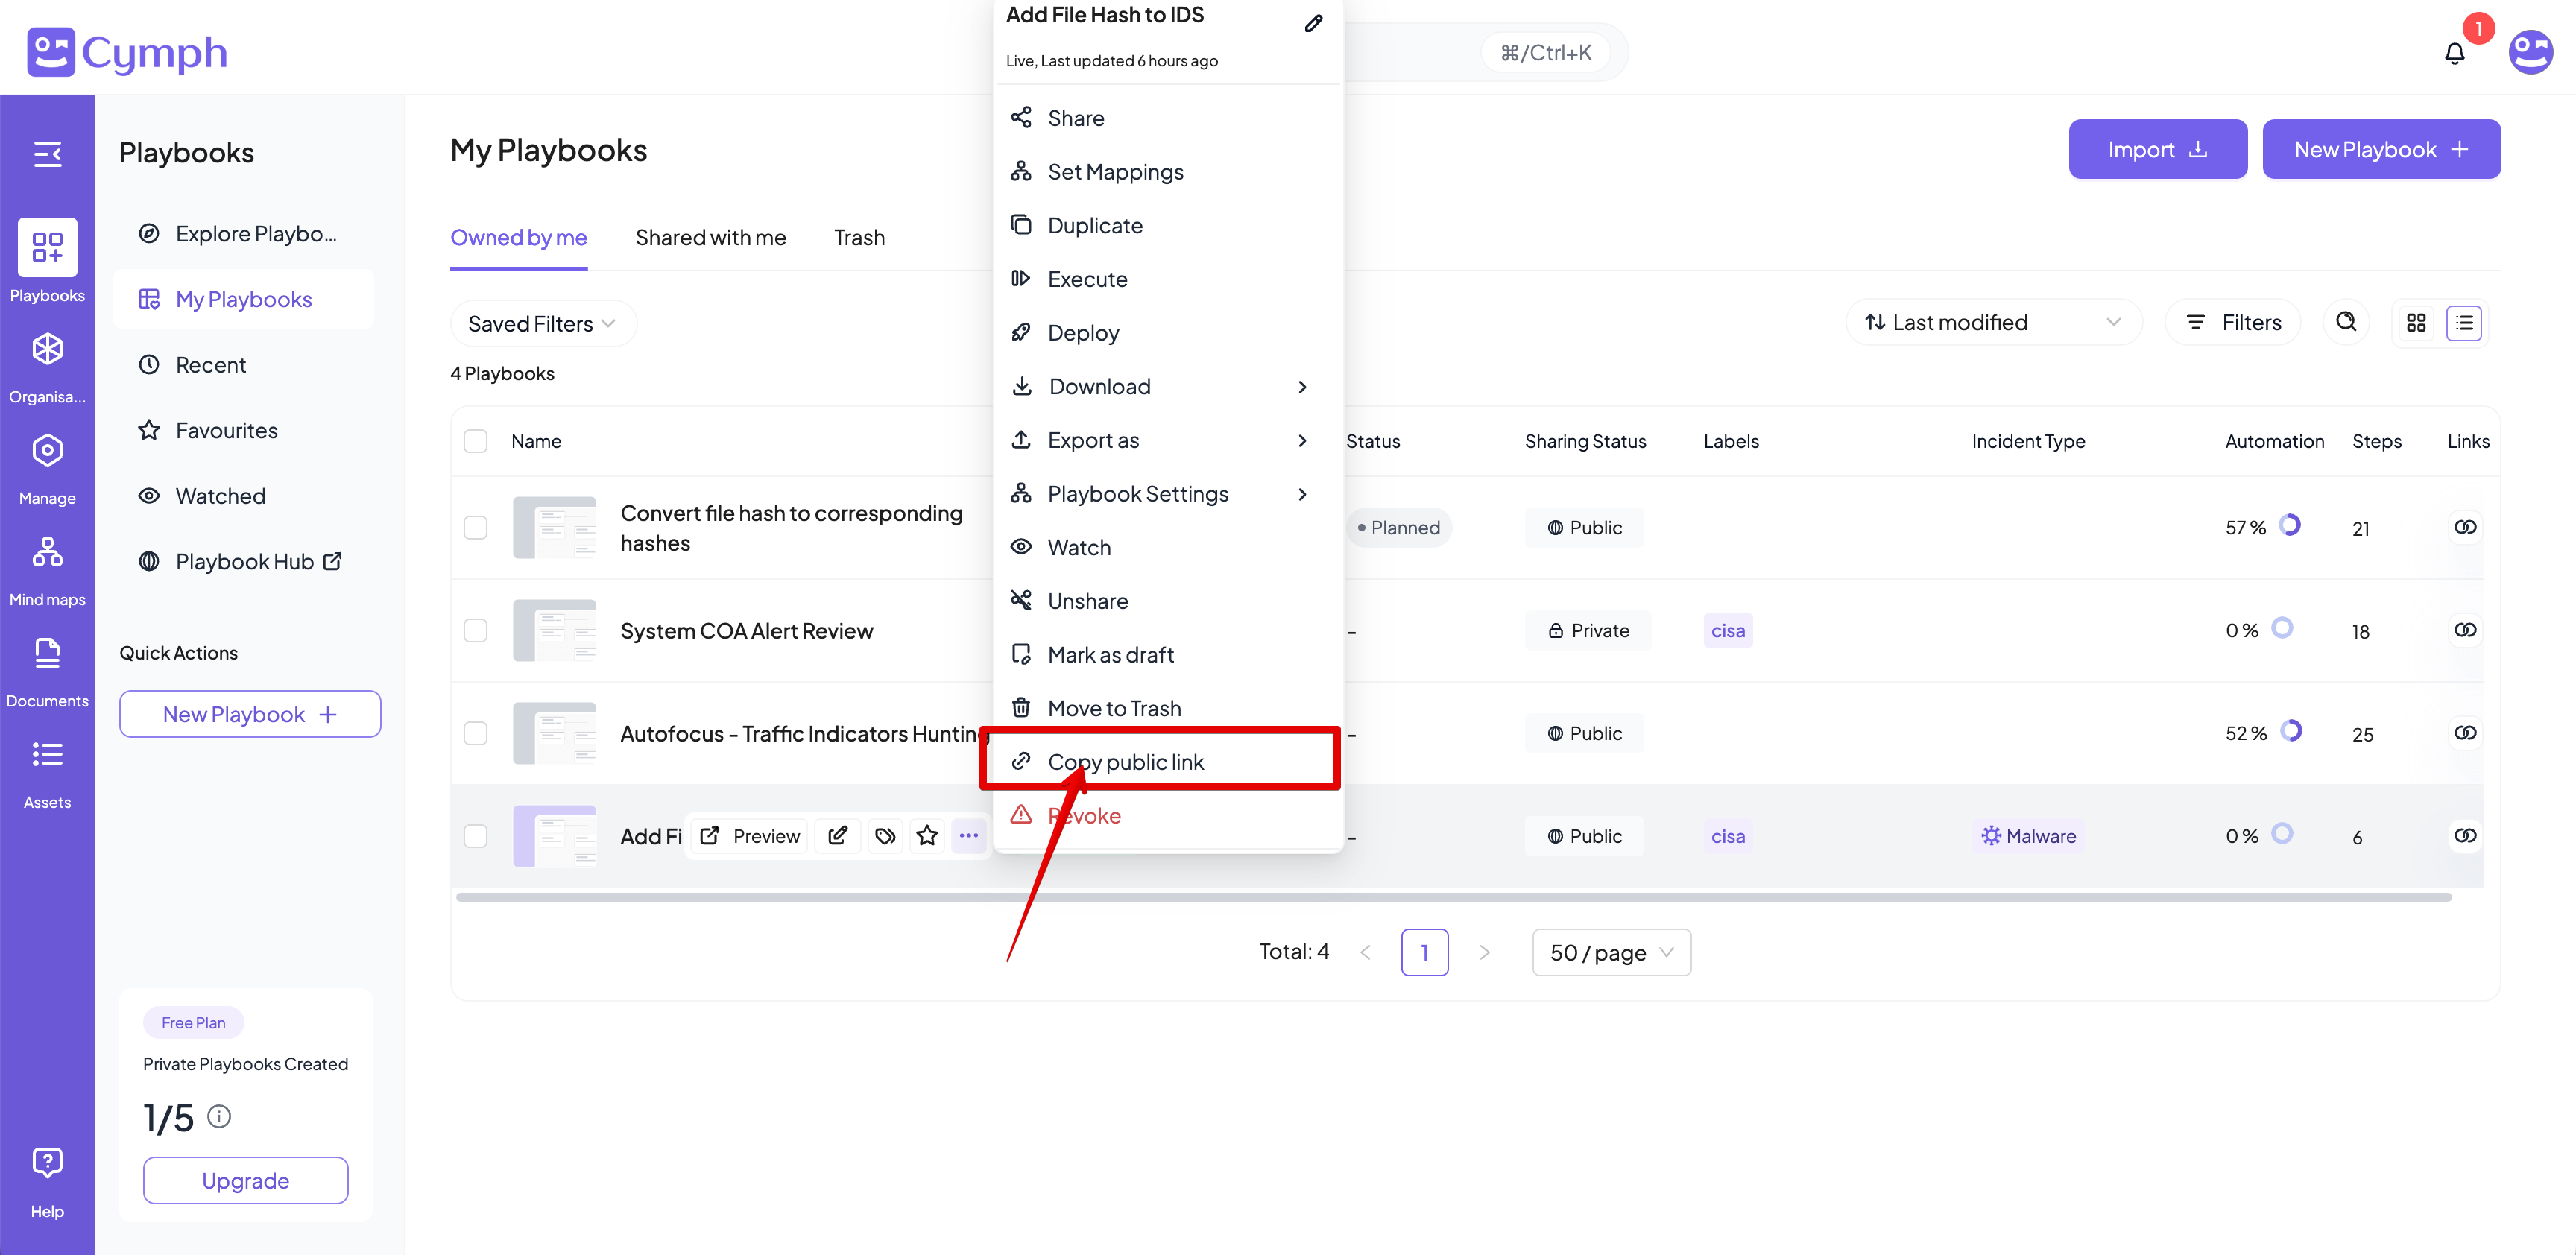
Task: Toggle the select-all checkbox in Name header
Action: click(476, 441)
